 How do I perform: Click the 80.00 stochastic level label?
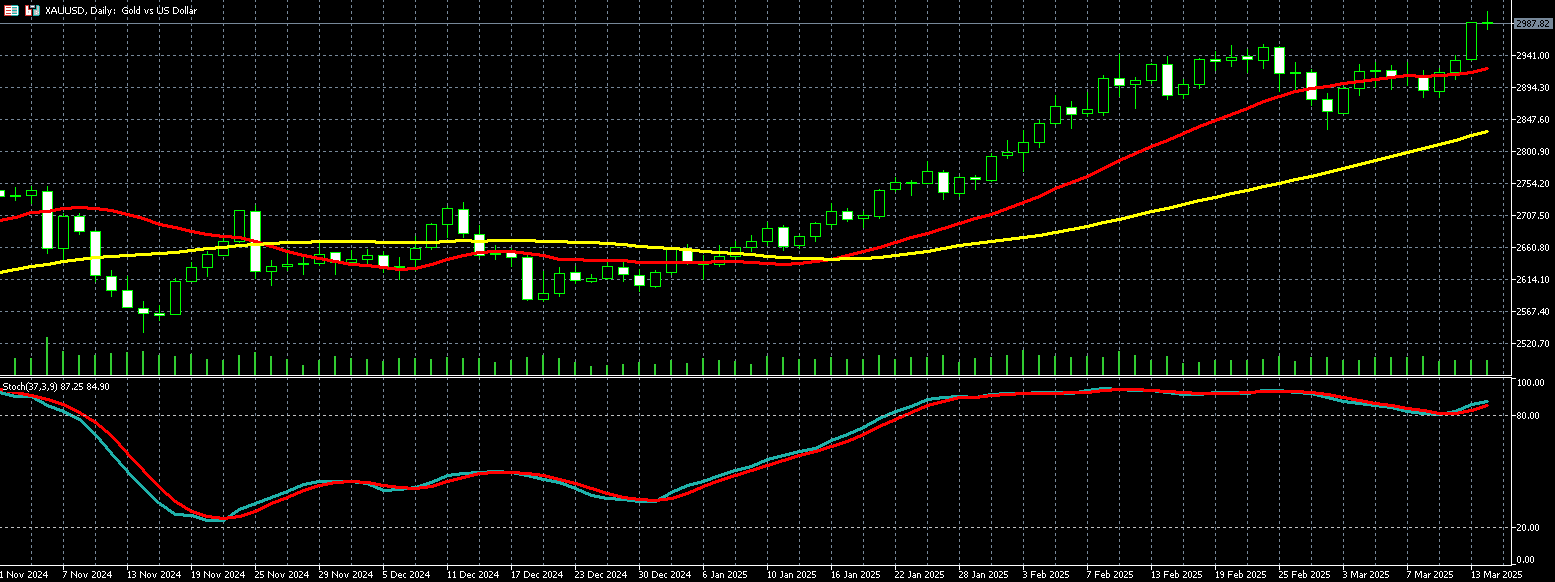tap(1527, 416)
